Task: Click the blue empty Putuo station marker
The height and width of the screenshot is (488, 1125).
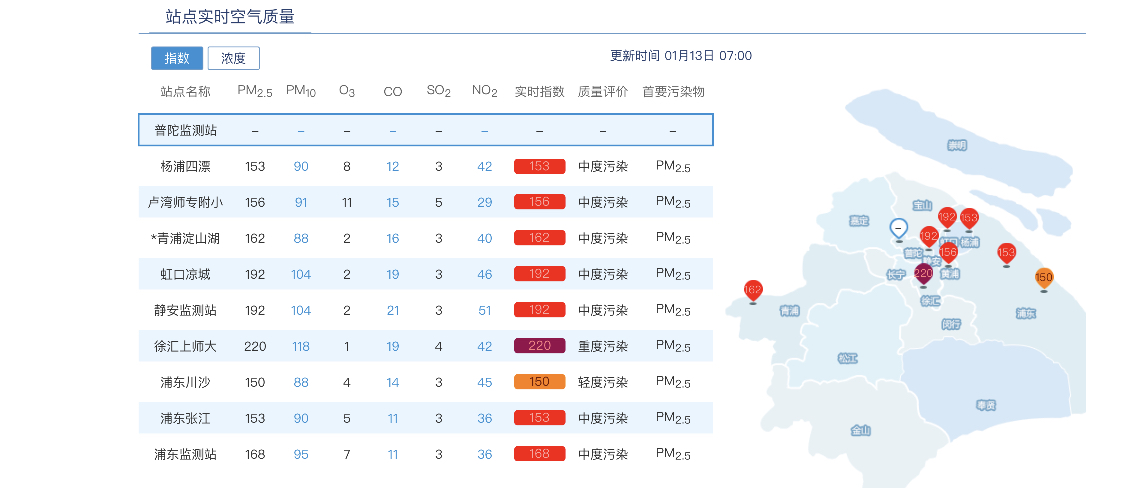Action: (x=898, y=229)
